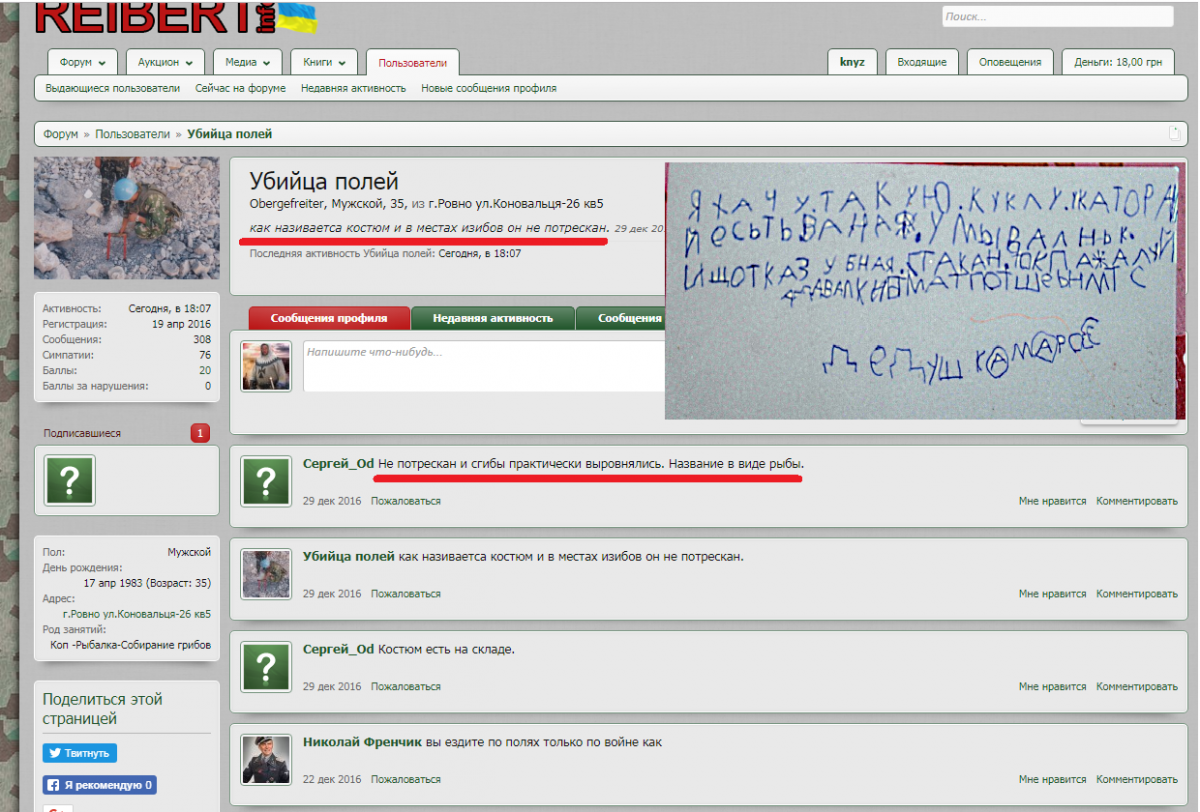Click the 22 дек 2016 post date

[332, 780]
